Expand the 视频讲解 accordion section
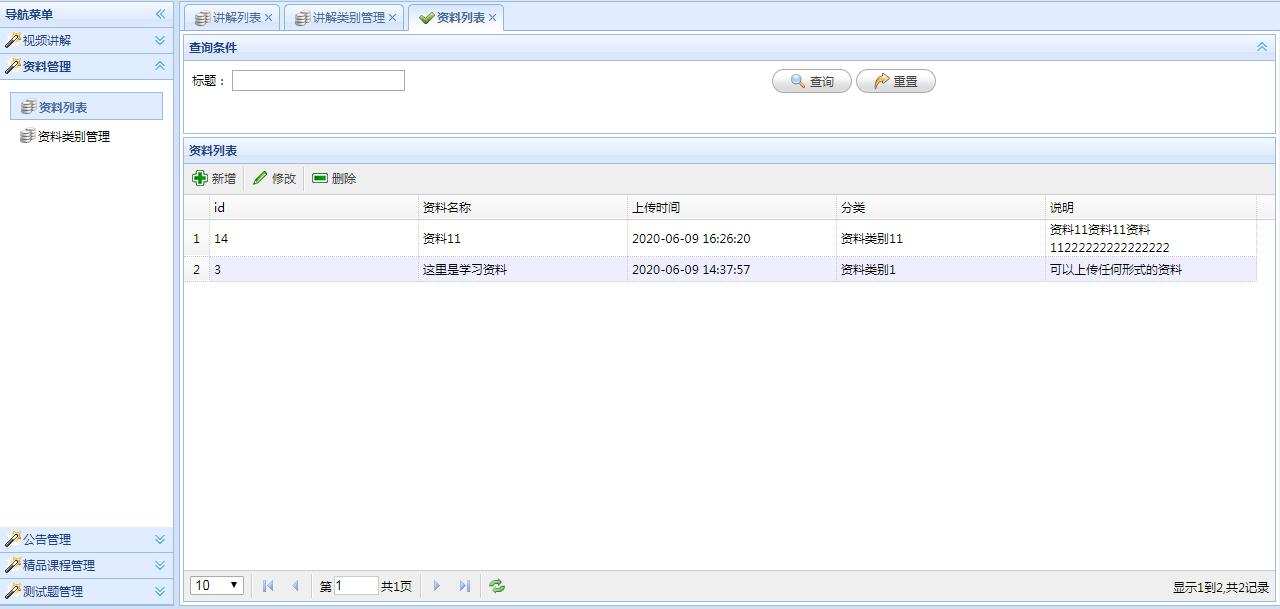Image resolution: width=1280 pixels, height=609 pixels. coord(160,40)
